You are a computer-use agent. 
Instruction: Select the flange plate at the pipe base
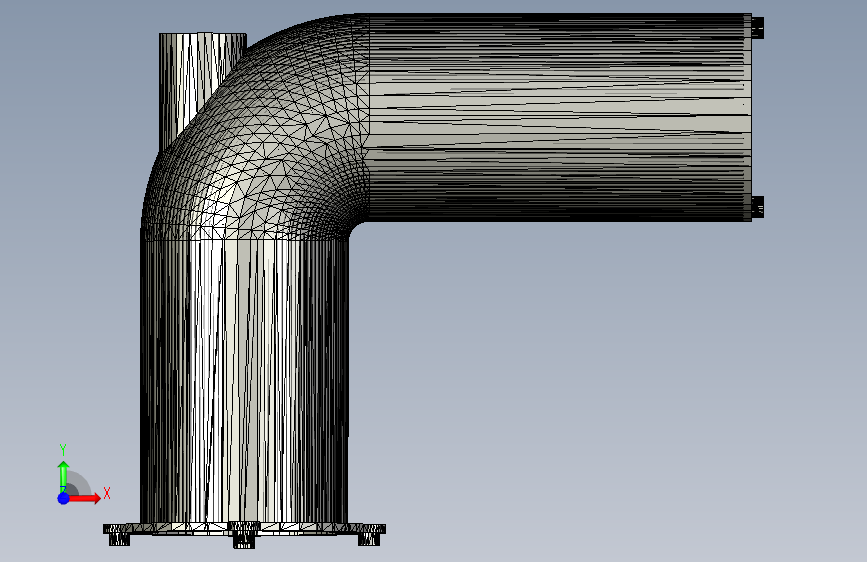(x=244, y=529)
